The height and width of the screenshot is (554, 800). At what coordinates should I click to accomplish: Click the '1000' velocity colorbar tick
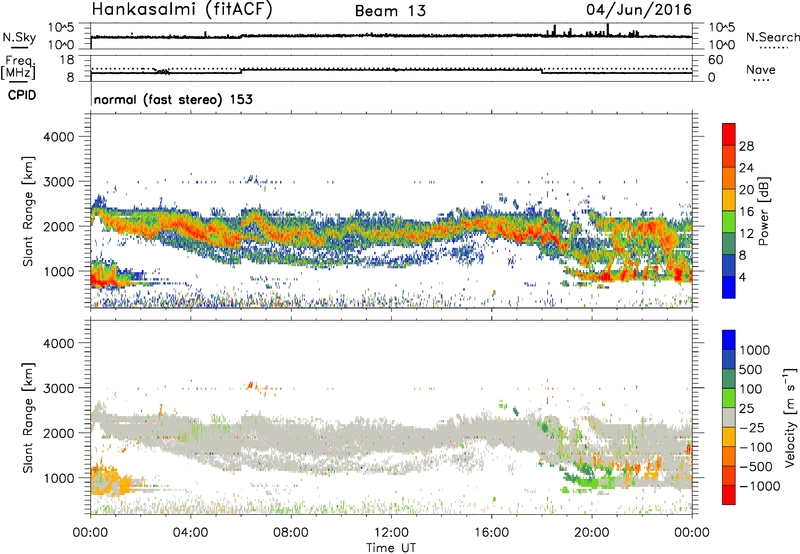point(755,350)
